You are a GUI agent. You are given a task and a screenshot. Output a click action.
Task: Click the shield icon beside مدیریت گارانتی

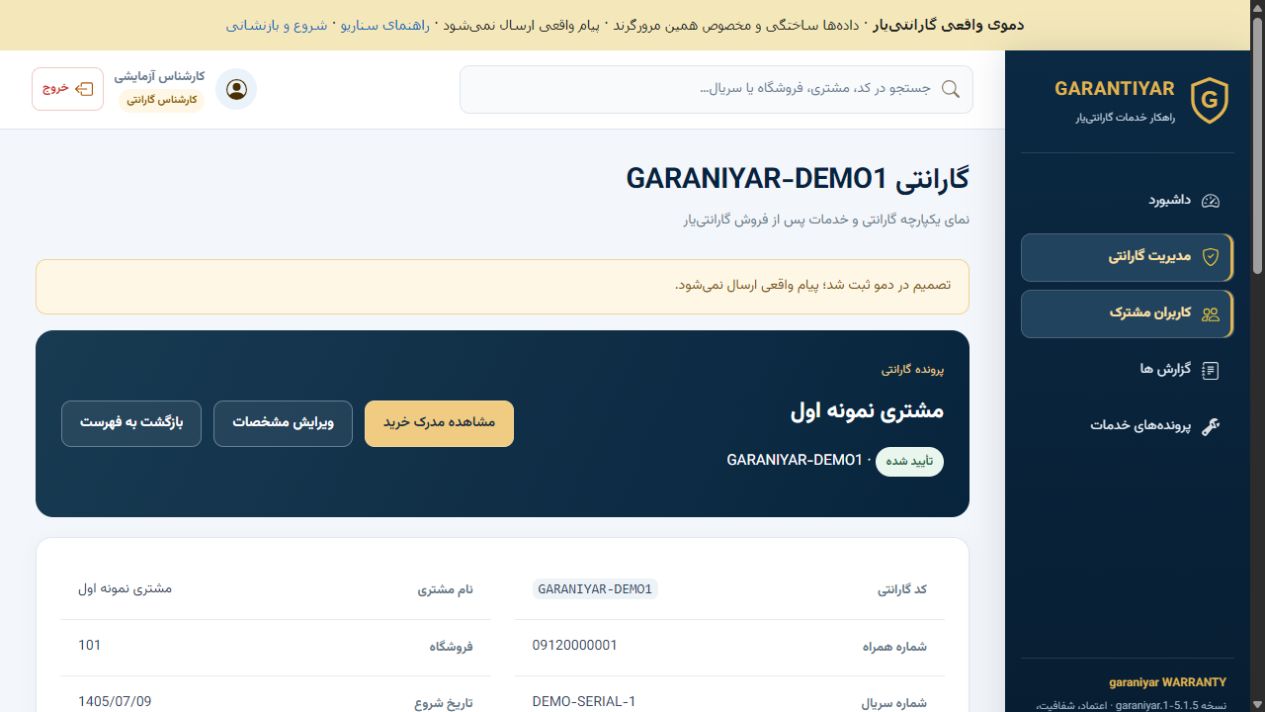pos(1210,257)
